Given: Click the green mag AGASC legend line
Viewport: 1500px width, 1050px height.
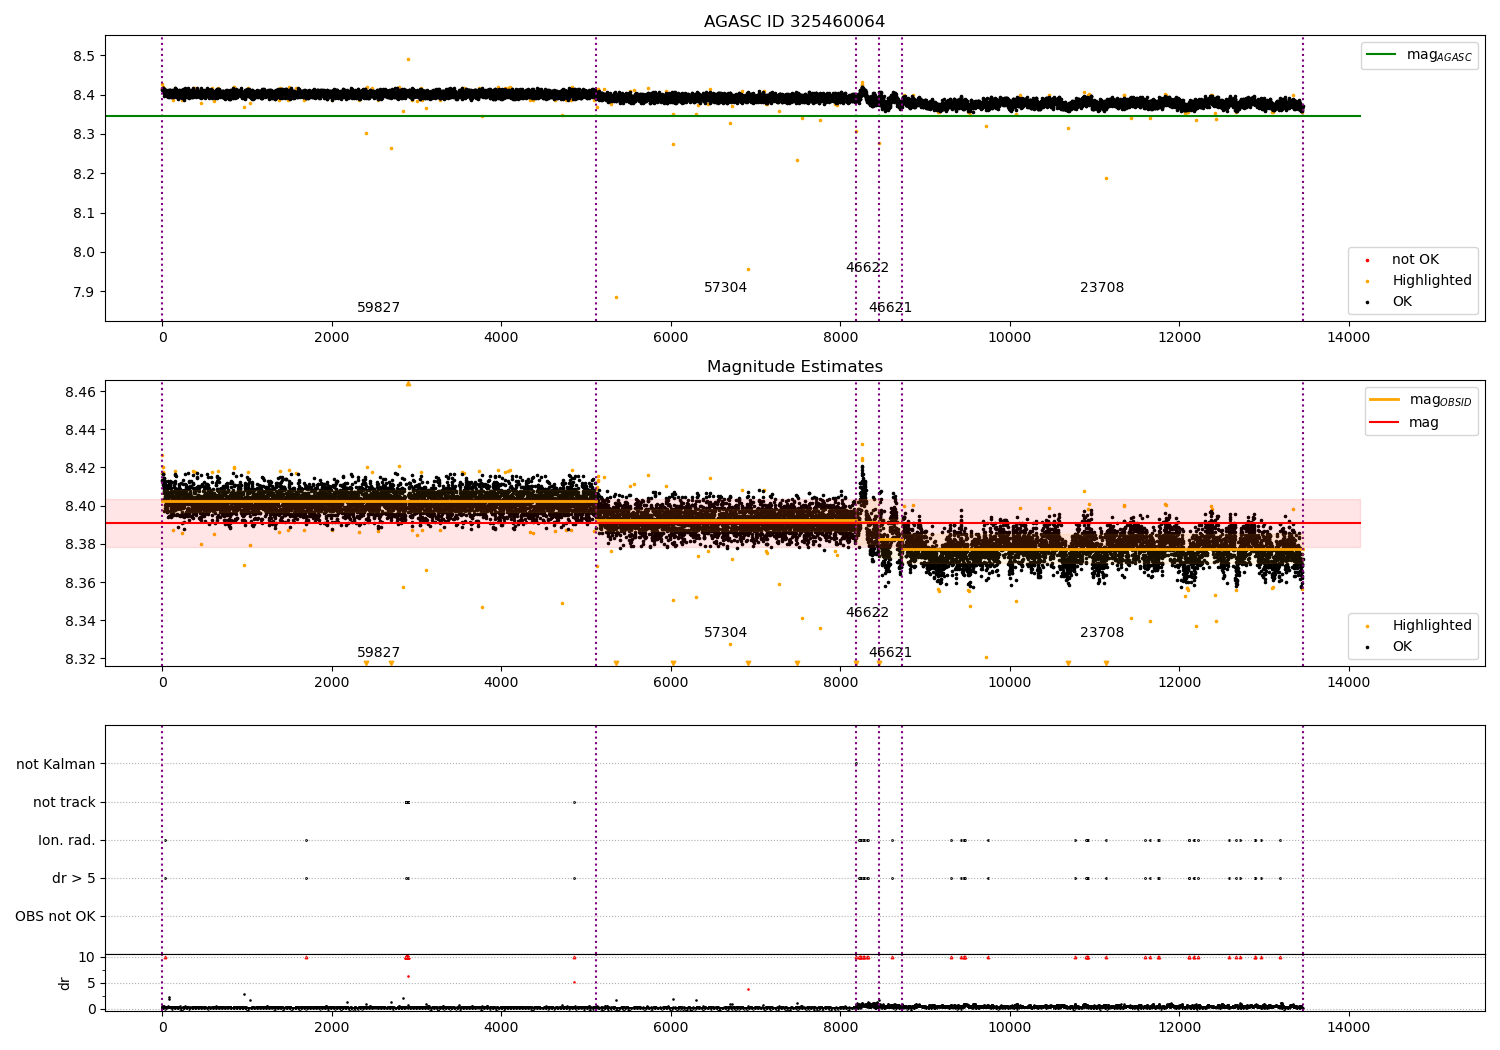Looking at the screenshot, I should click(x=1382, y=55).
